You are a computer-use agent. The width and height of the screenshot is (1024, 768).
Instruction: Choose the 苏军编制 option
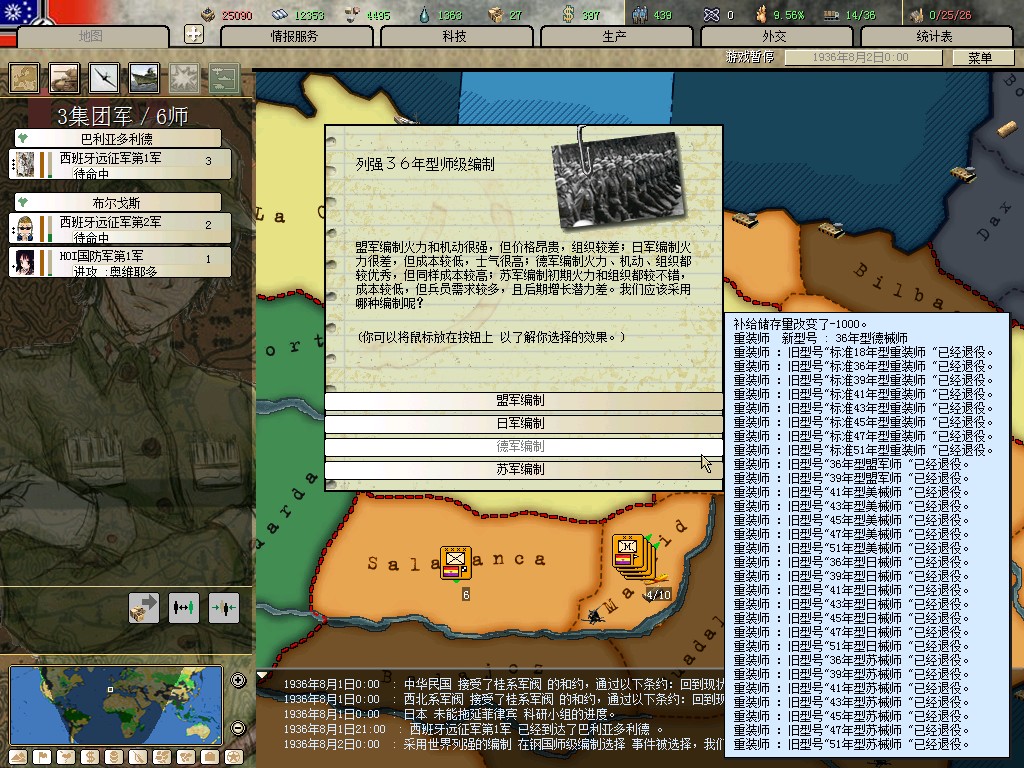point(522,469)
